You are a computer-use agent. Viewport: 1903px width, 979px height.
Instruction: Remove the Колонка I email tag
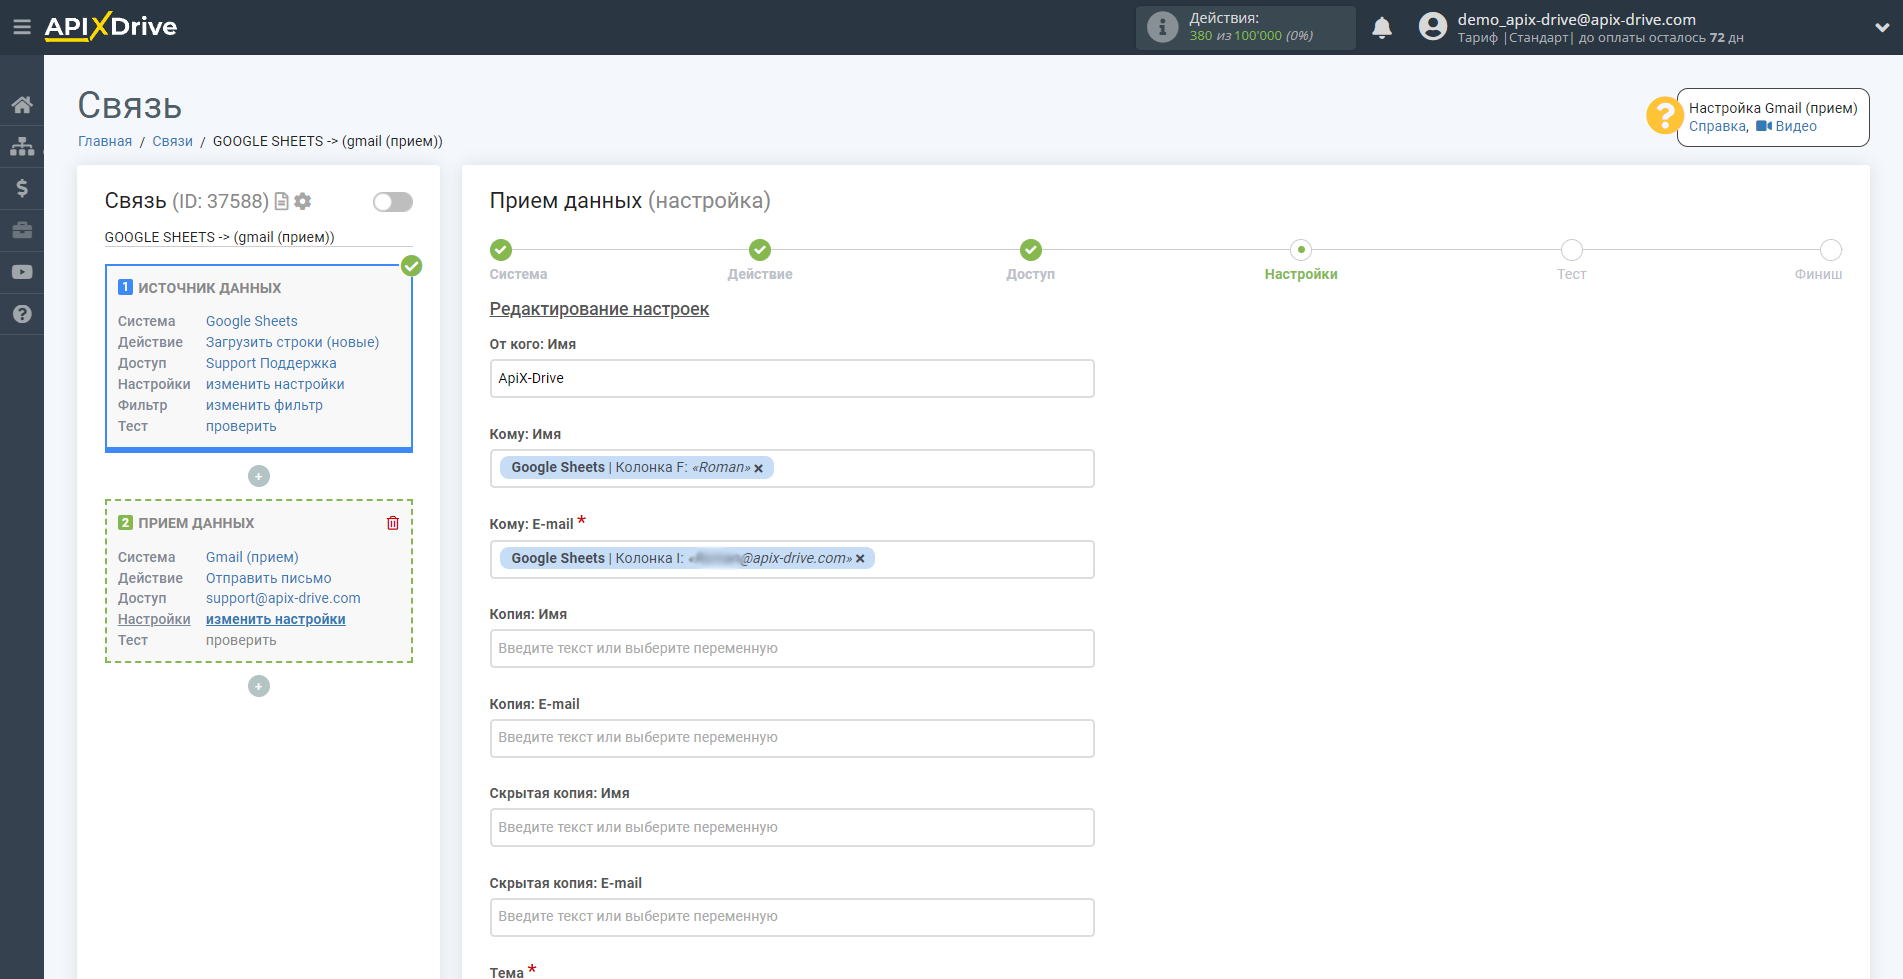tap(860, 559)
